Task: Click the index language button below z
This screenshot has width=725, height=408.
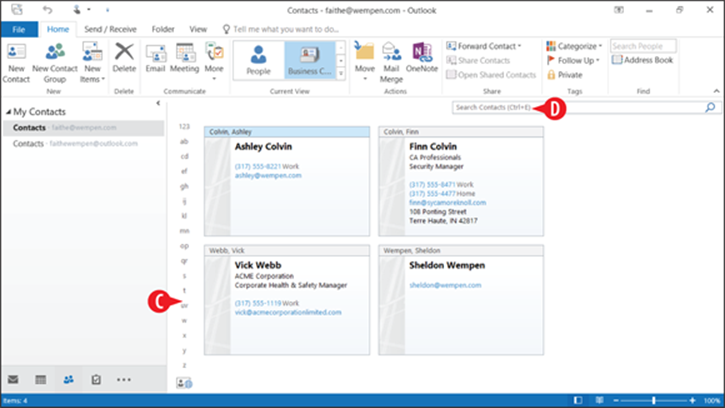Action: (184, 383)
